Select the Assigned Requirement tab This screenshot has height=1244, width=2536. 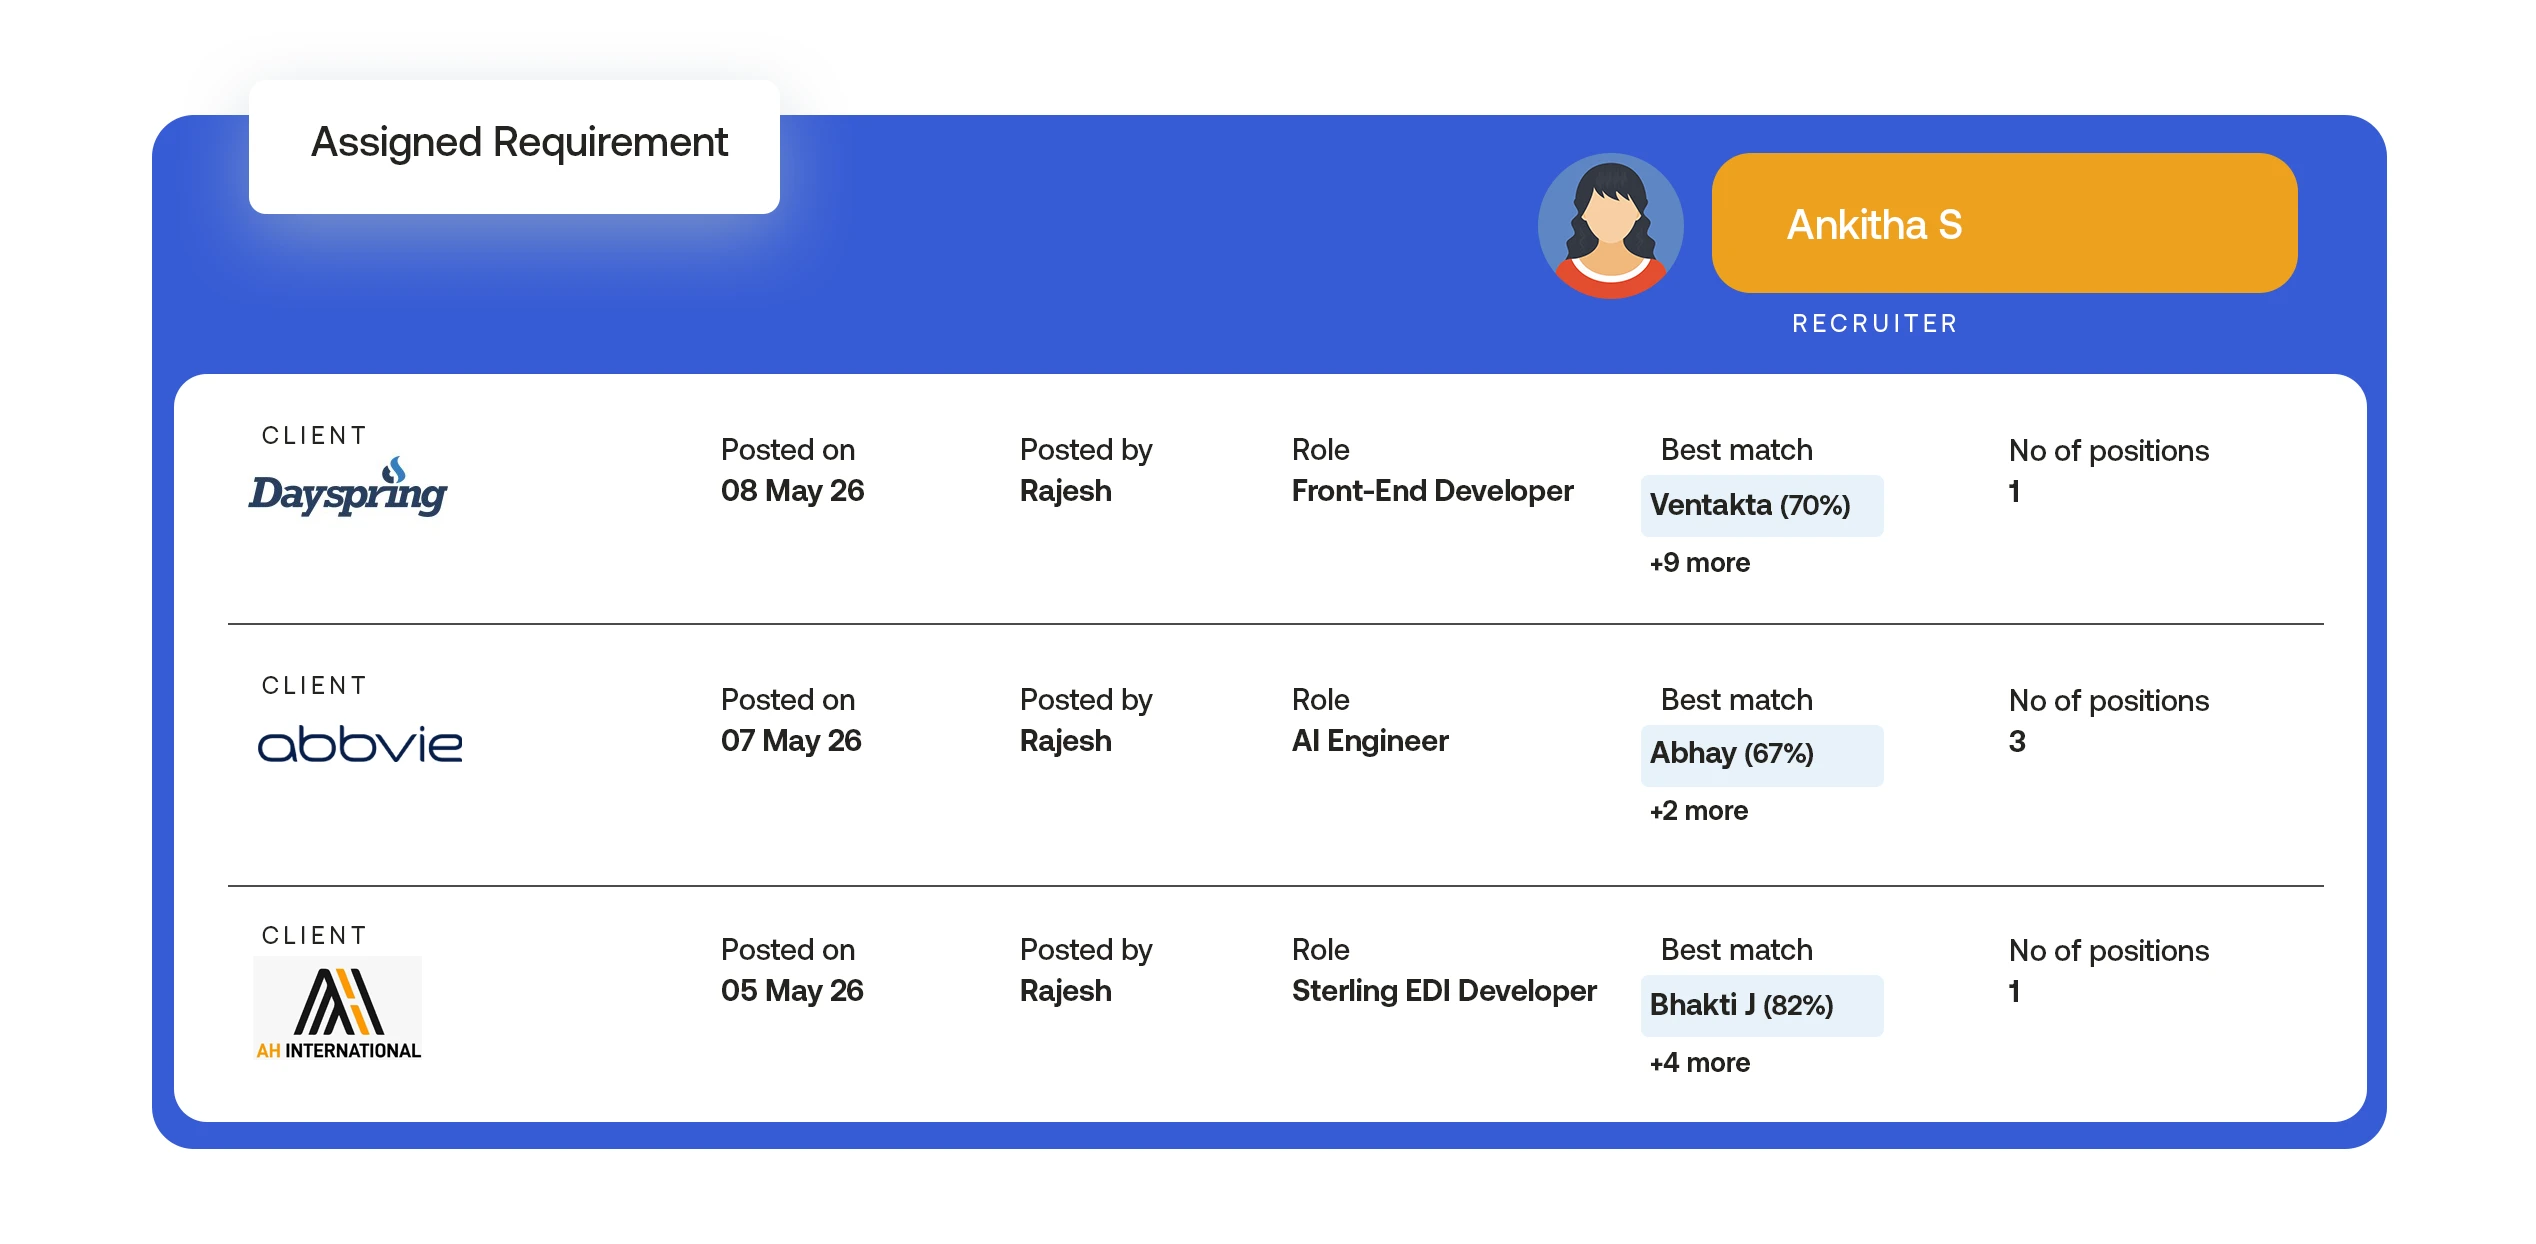tap(514, 146)
